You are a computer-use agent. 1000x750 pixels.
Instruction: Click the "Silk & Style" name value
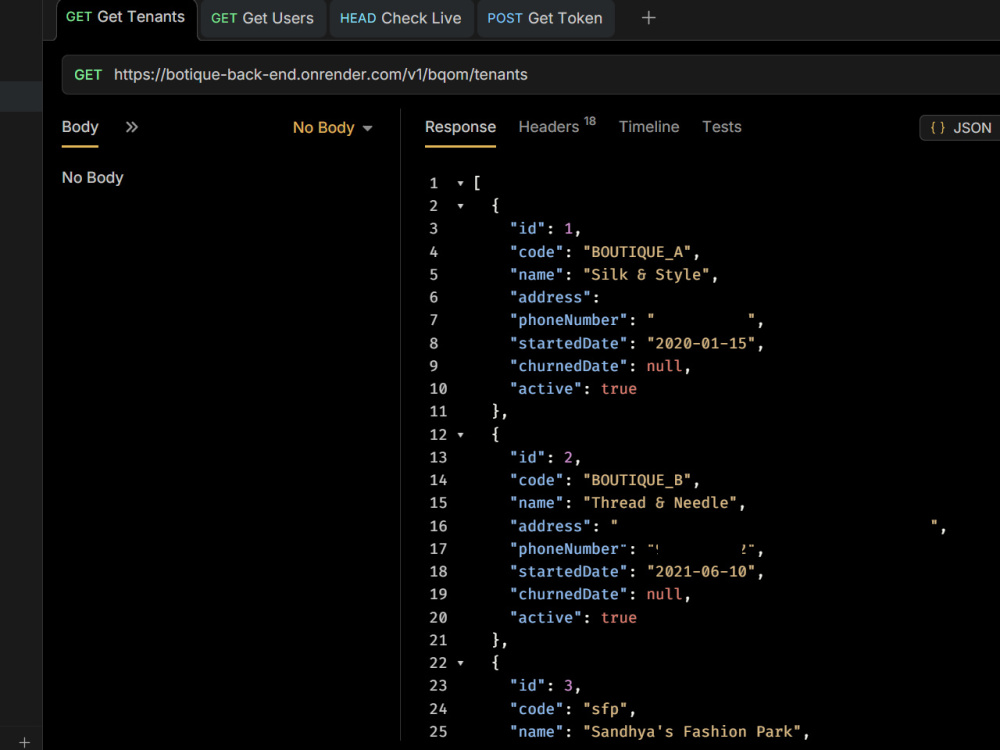[x=646, y=275]
